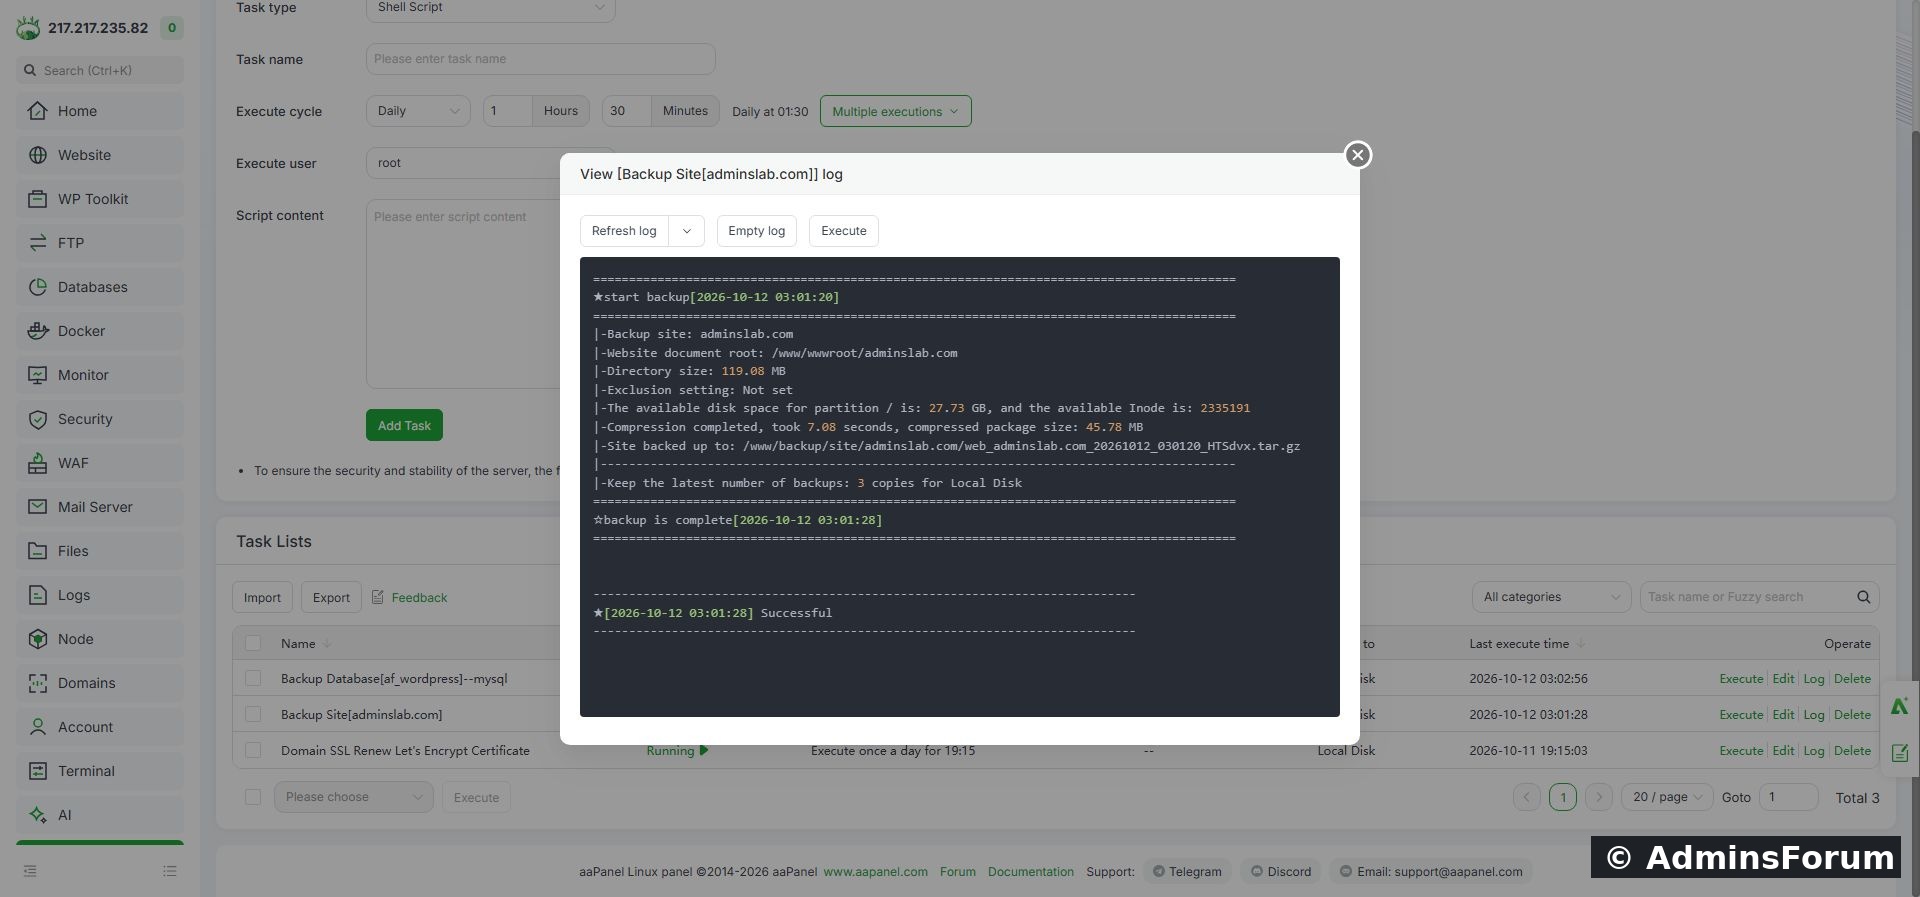Open the Website section

tap(100, 155)
